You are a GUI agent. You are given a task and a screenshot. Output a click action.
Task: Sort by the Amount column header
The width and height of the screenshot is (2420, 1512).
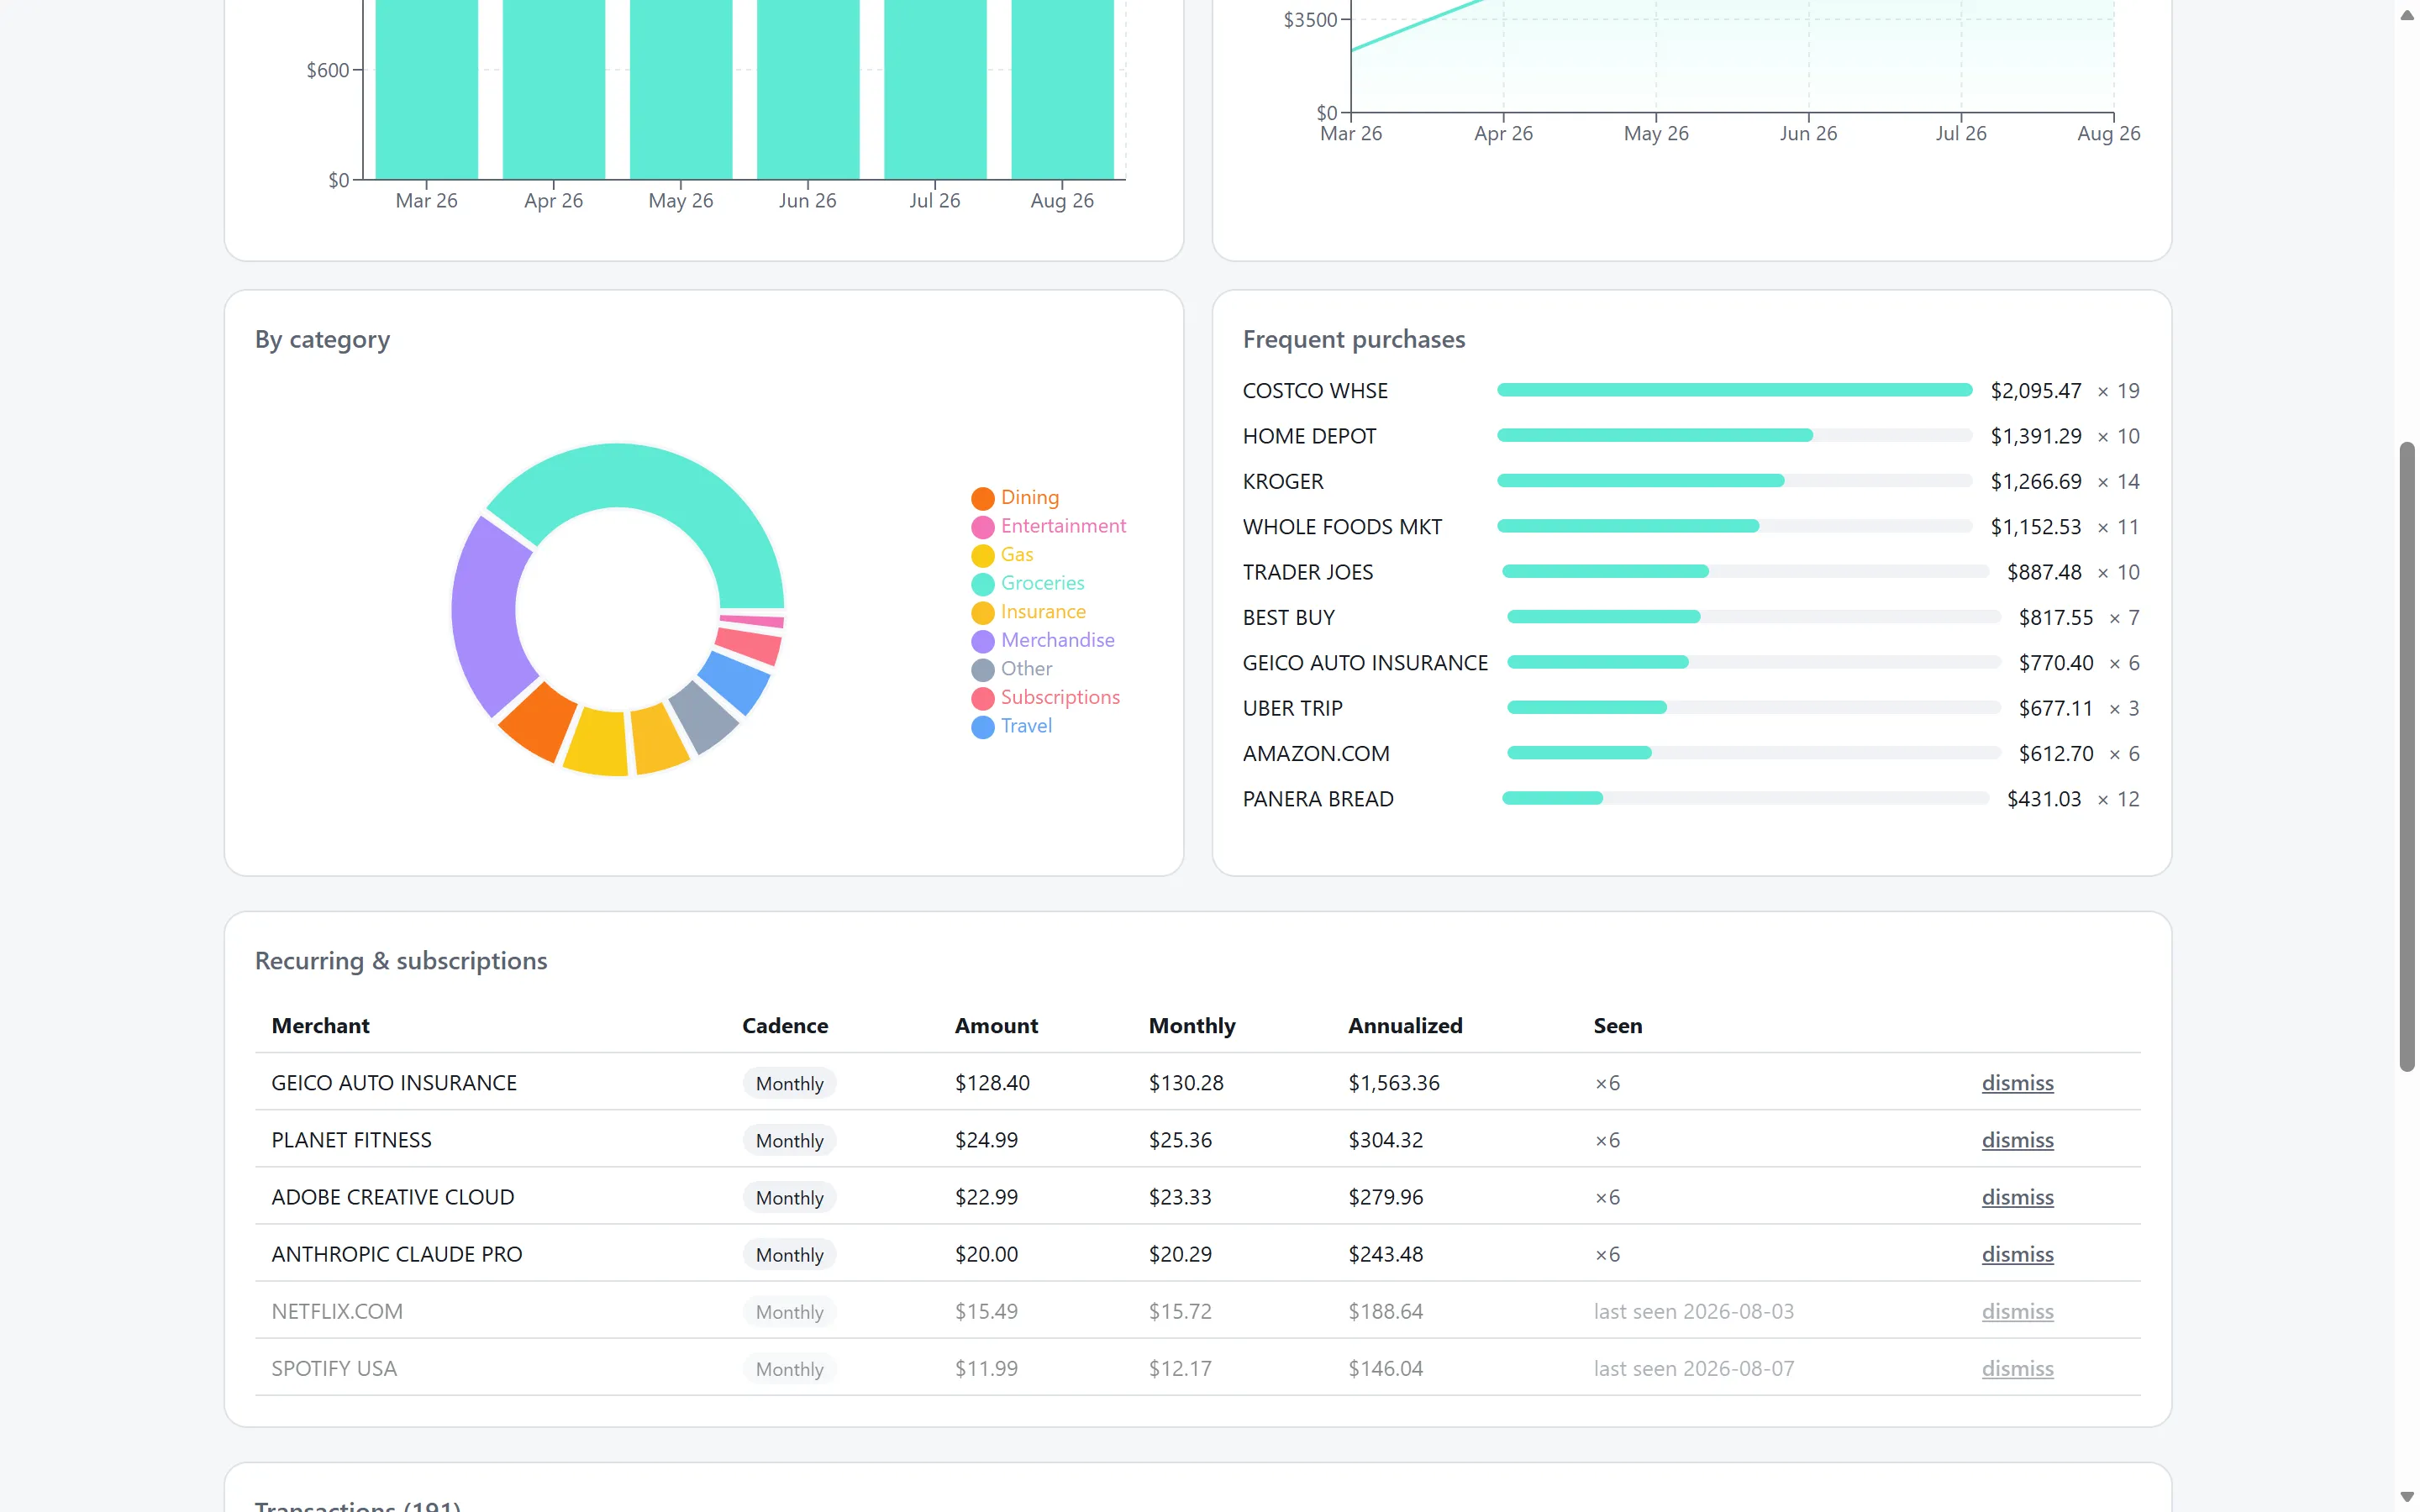[x=996, y=1025]
